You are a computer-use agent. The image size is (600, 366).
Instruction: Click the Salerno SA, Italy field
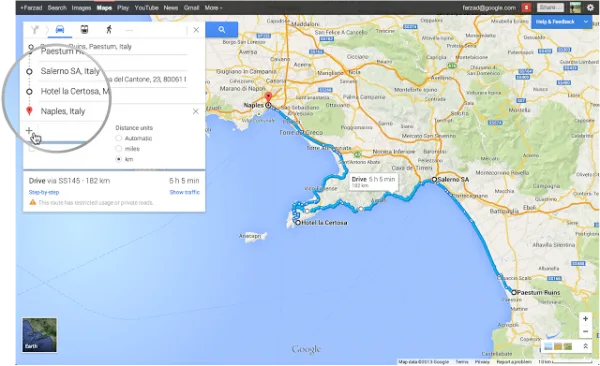pyautogui.click(x=70, y=71)
